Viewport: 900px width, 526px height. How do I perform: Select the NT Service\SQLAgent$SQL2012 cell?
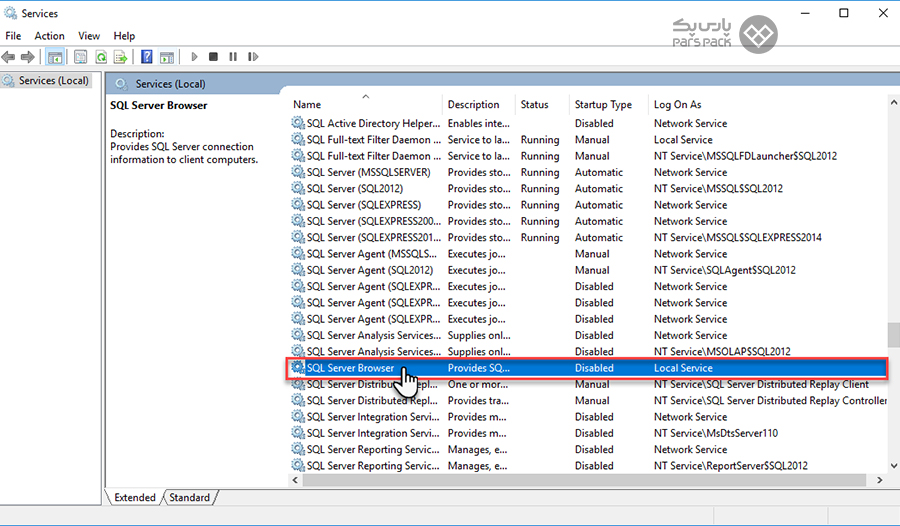tap(724, 270)
